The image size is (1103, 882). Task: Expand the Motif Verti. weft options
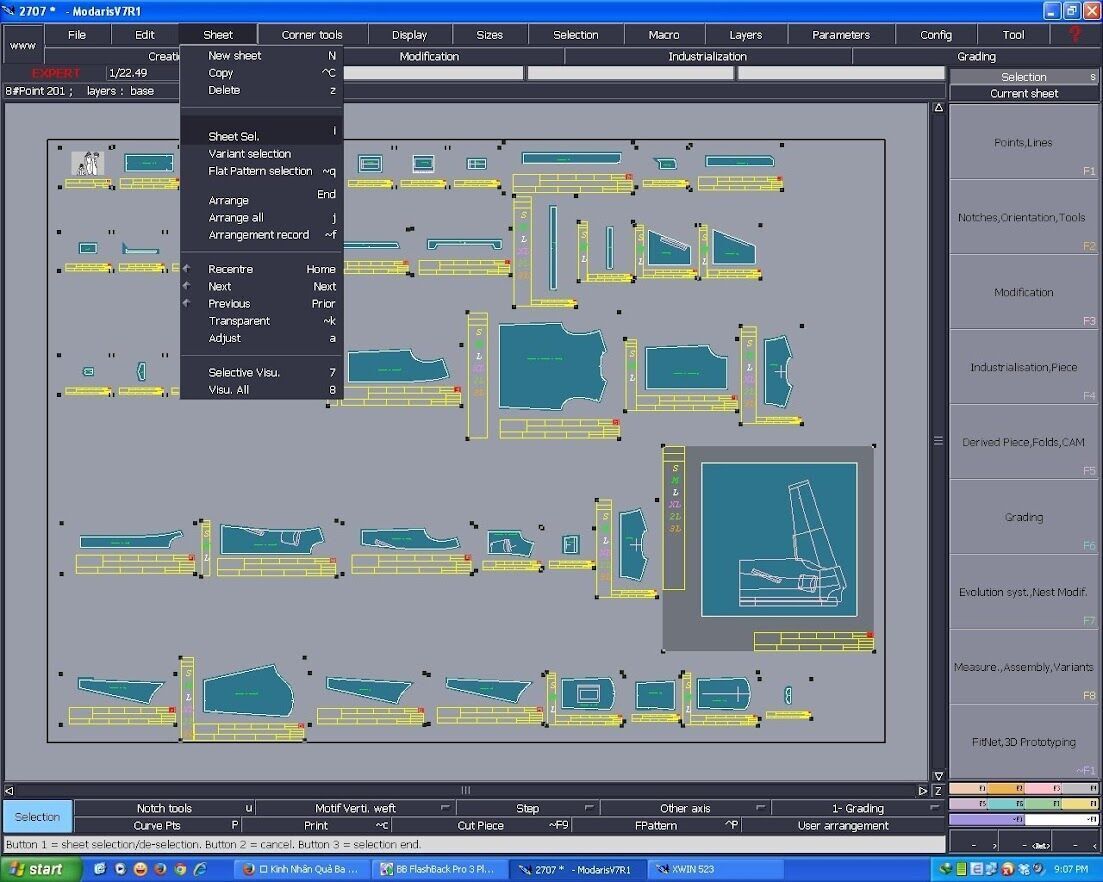click(x=445, y=808)
